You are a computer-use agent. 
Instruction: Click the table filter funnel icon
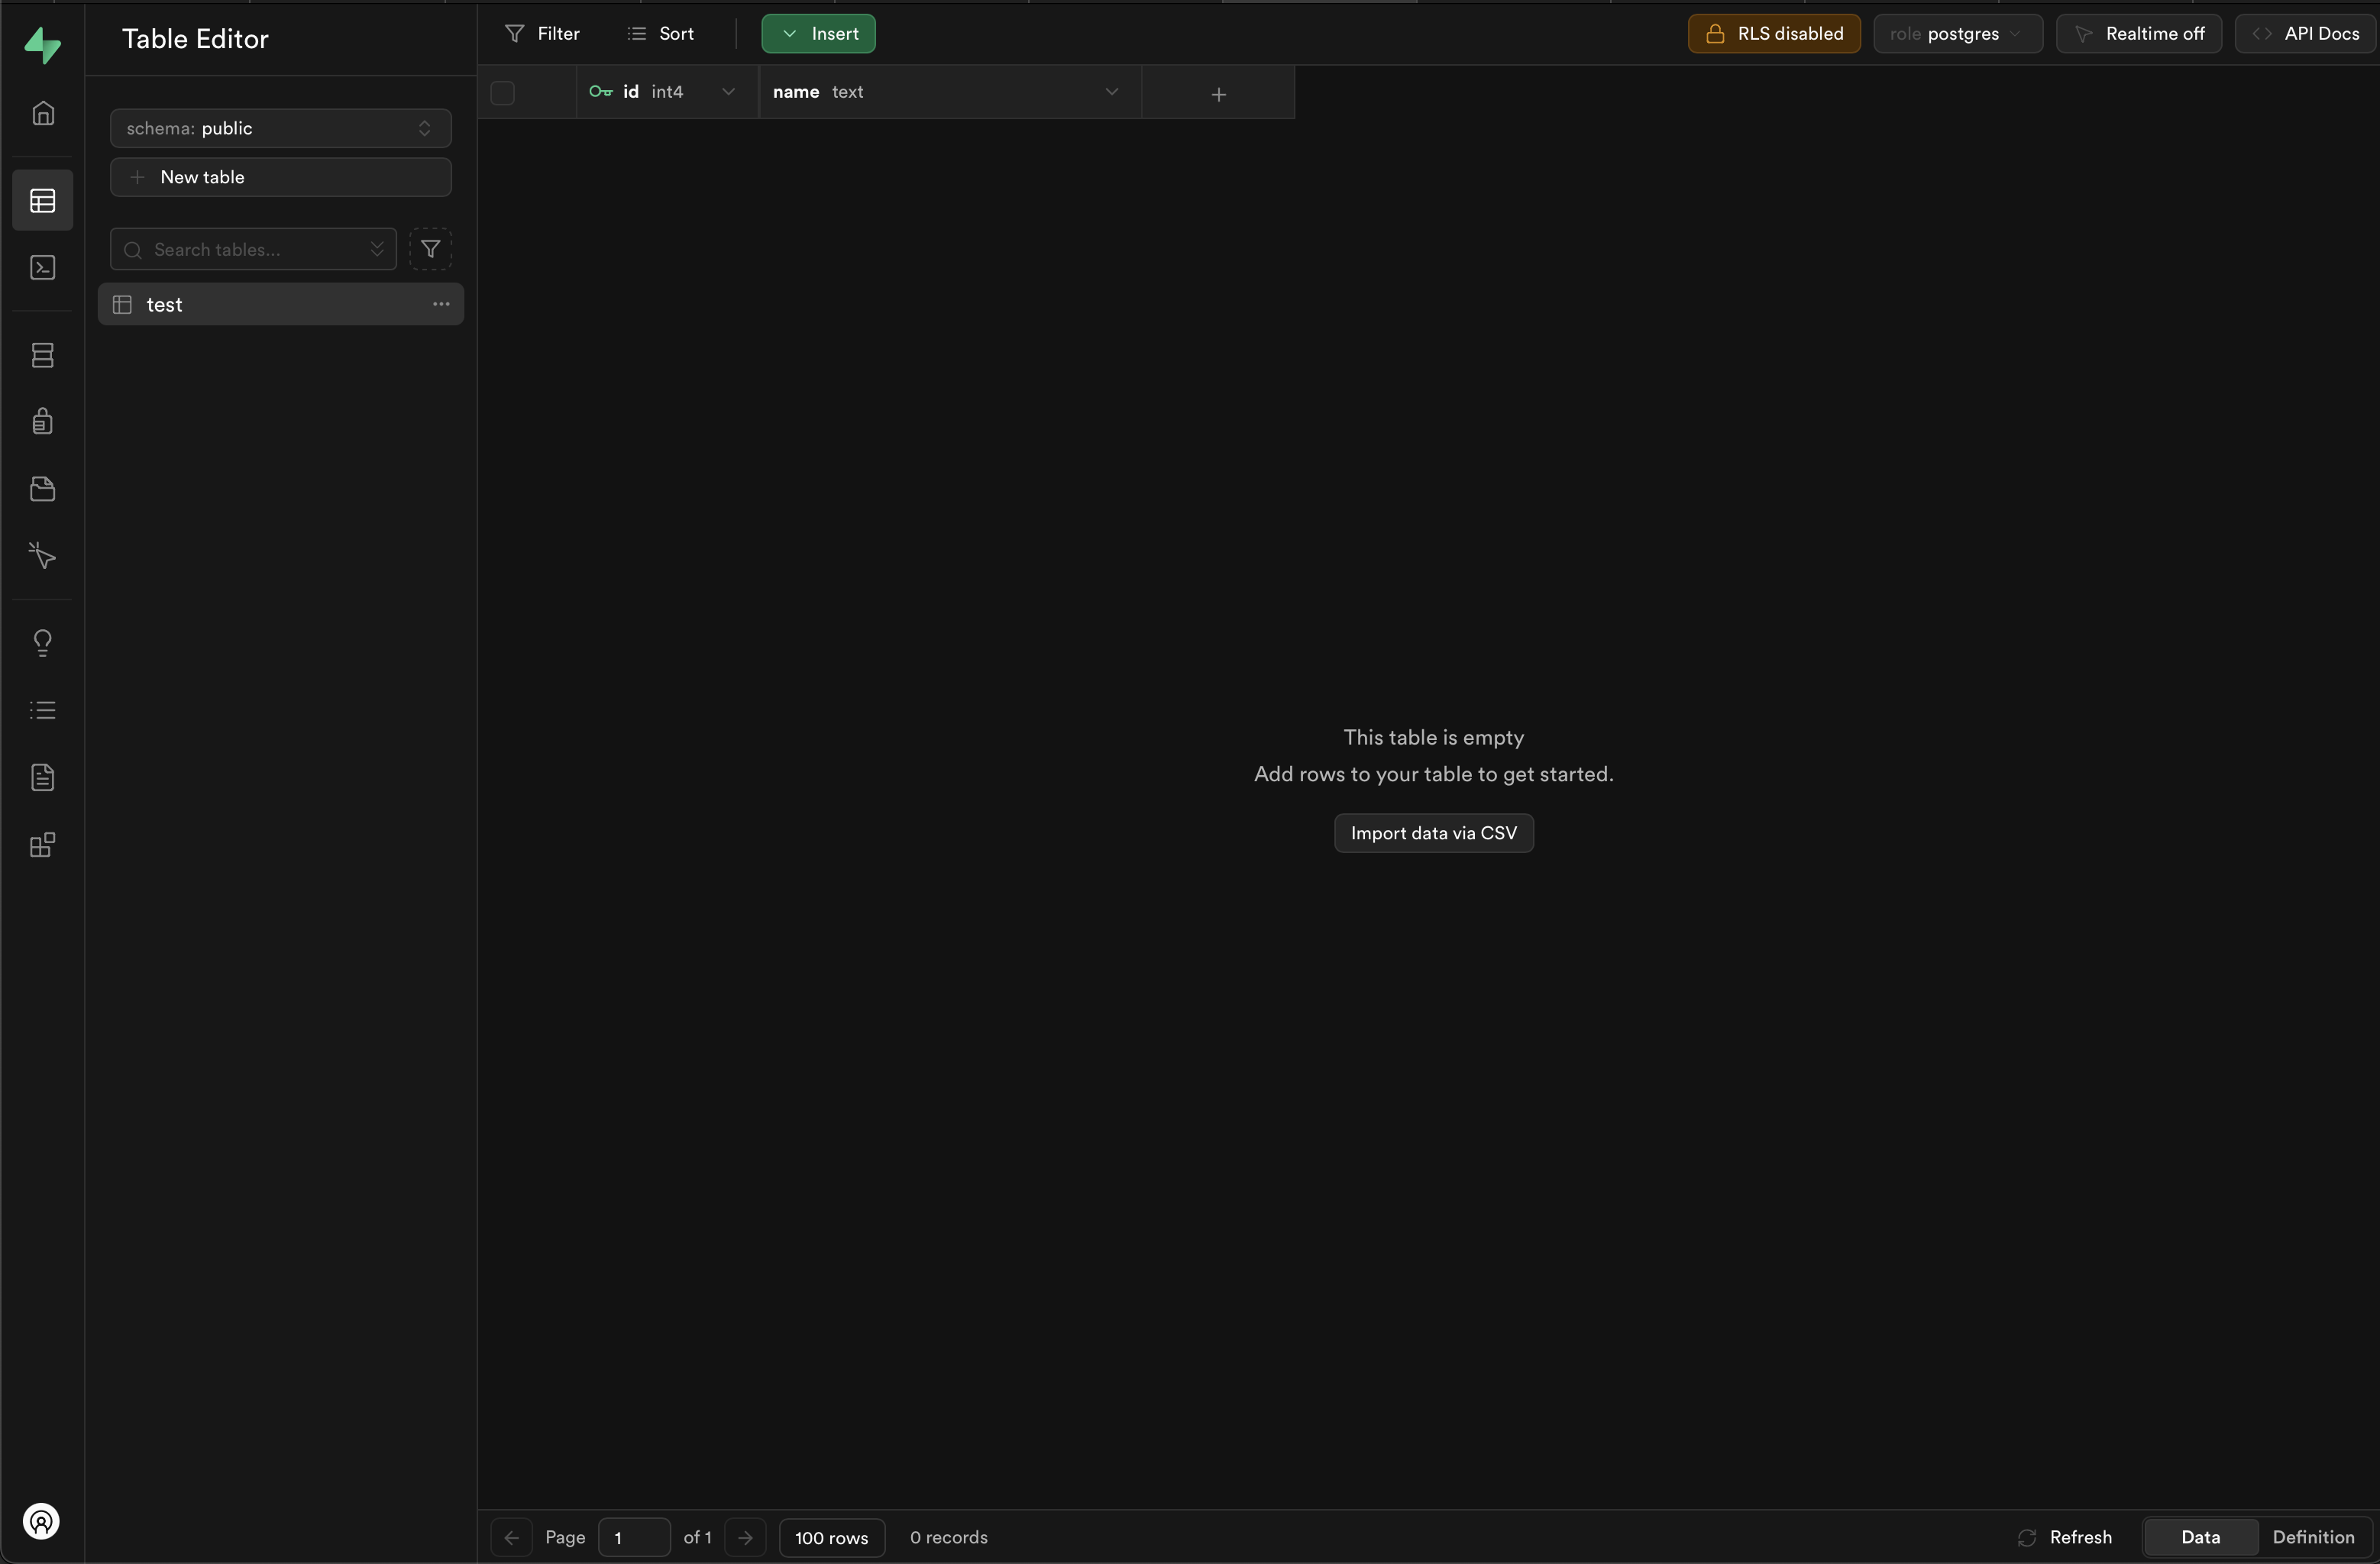(431, 249)
